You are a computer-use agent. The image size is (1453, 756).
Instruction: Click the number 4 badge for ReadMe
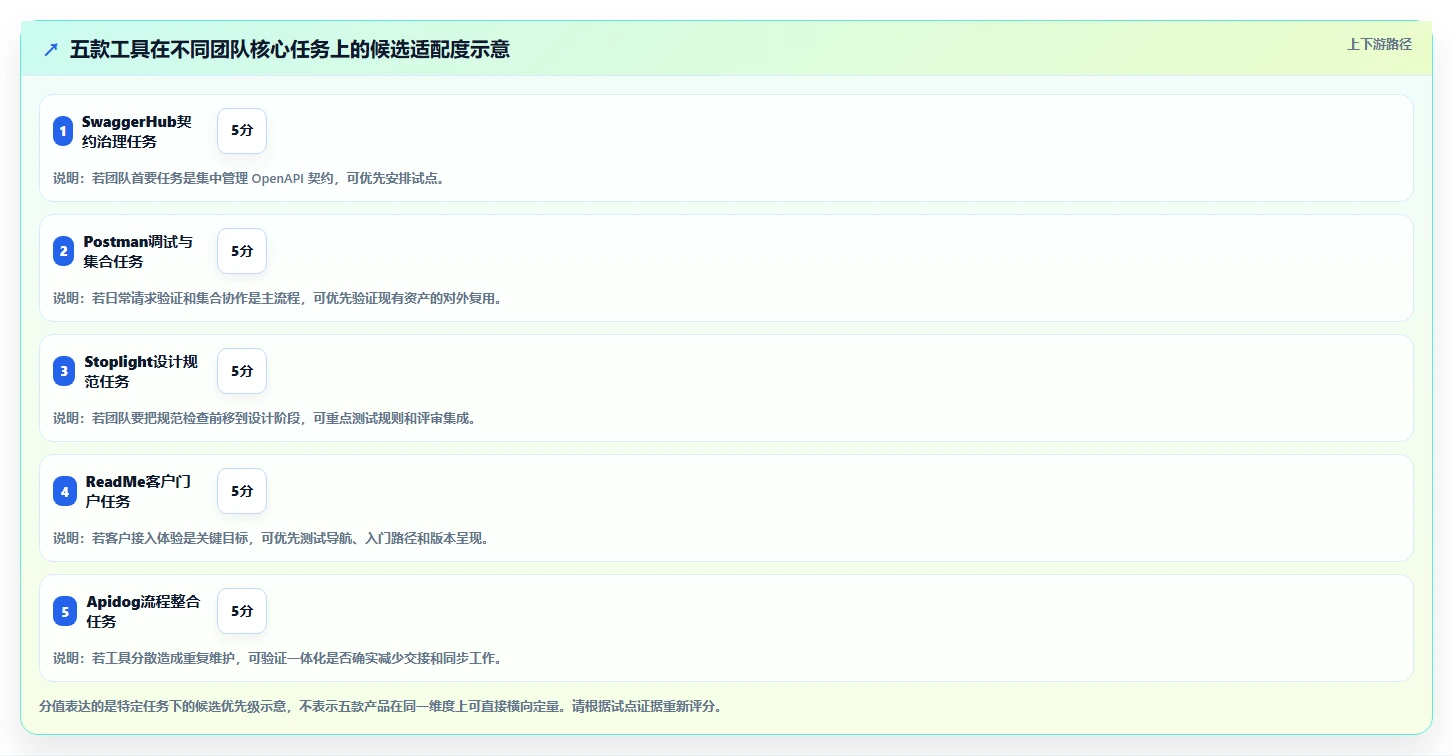click(64, 491)
